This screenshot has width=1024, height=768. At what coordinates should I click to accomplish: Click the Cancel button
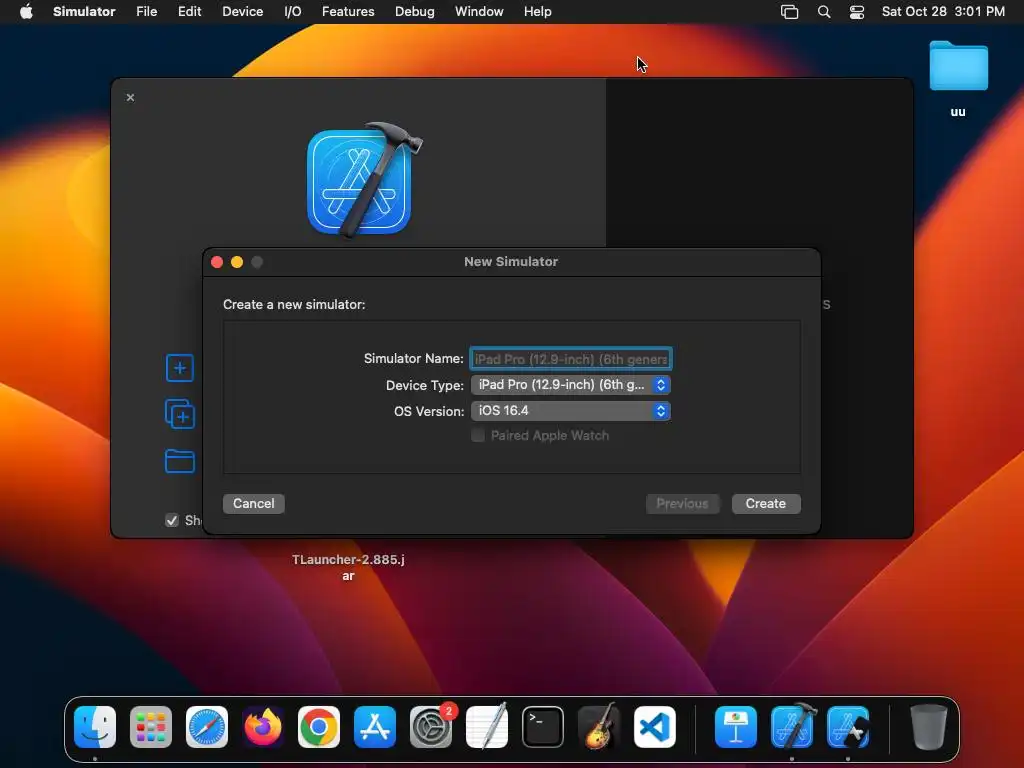(x=253, y=504)
